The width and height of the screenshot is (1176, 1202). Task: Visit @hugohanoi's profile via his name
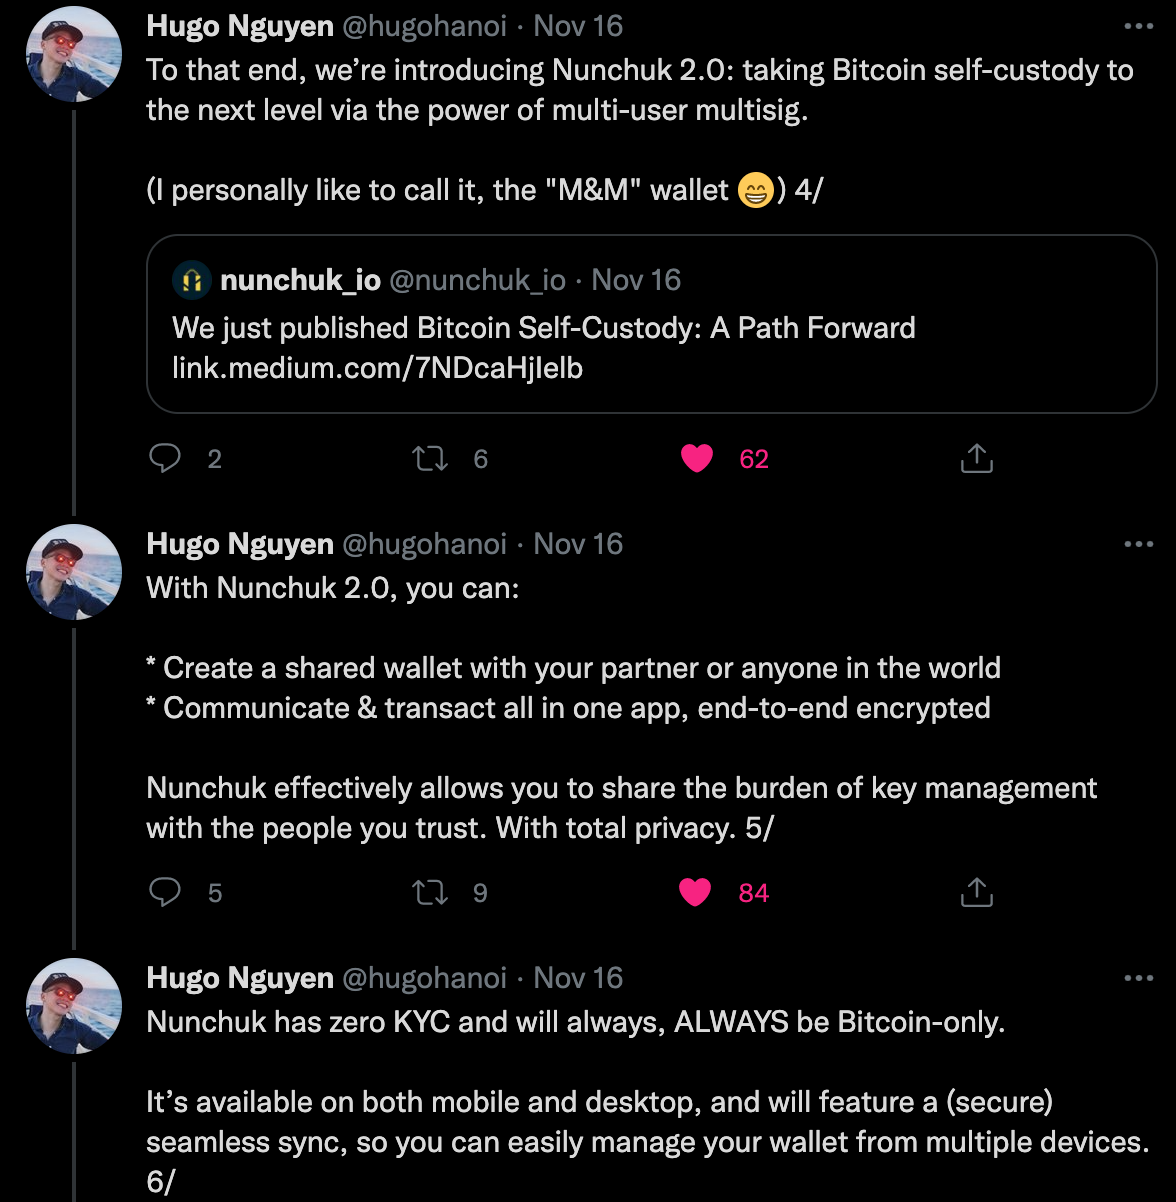[239, 26]
